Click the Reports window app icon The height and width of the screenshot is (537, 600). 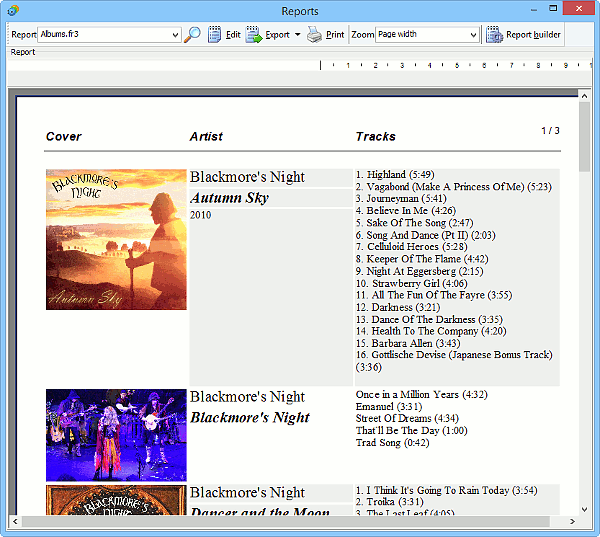click(13, 10)
